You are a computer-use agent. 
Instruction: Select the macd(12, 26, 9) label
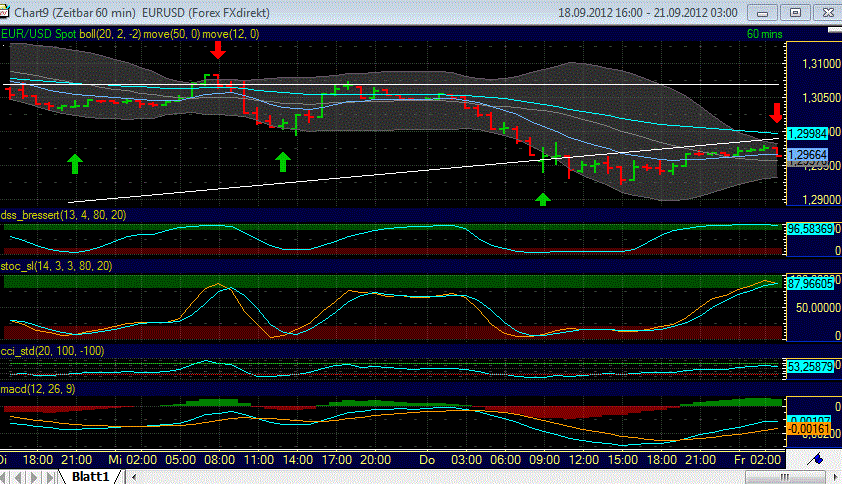pos(38,388)
